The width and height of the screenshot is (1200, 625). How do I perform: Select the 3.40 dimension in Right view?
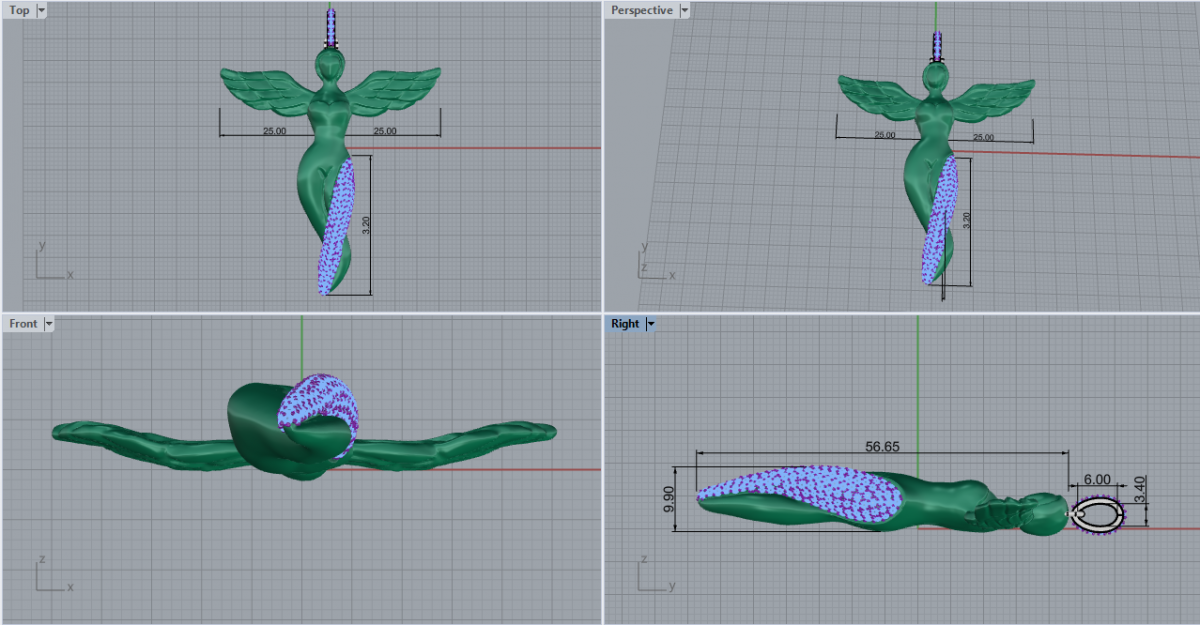(1141, 491)
